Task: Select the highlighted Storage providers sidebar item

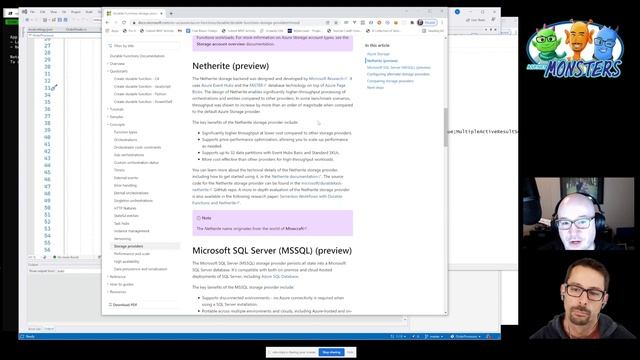Action: click(145, 246)
